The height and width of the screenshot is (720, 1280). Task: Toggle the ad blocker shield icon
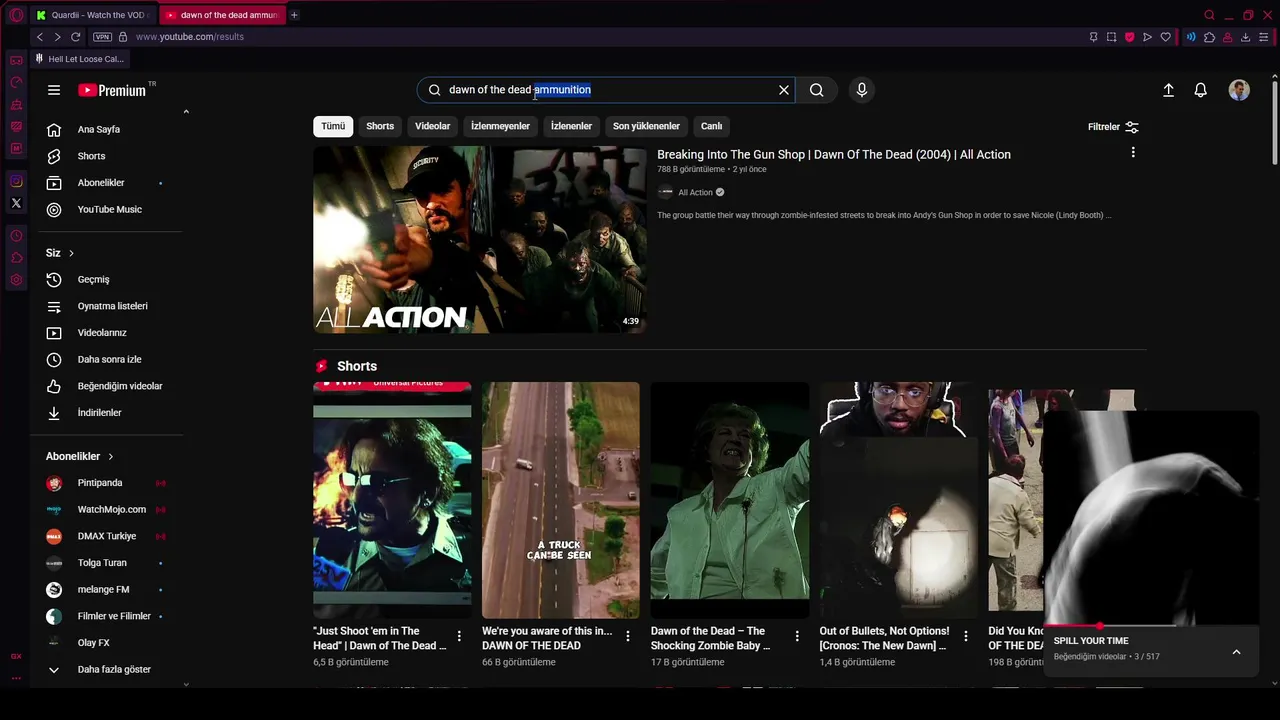(x=1129, y=37)
